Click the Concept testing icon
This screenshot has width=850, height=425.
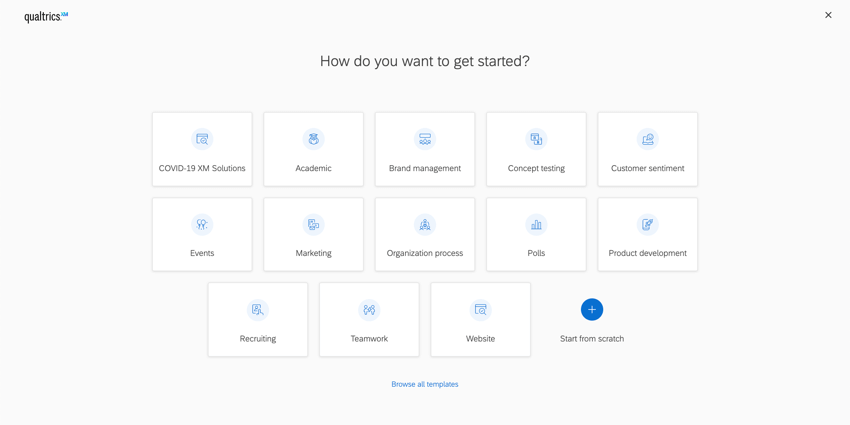536,139
